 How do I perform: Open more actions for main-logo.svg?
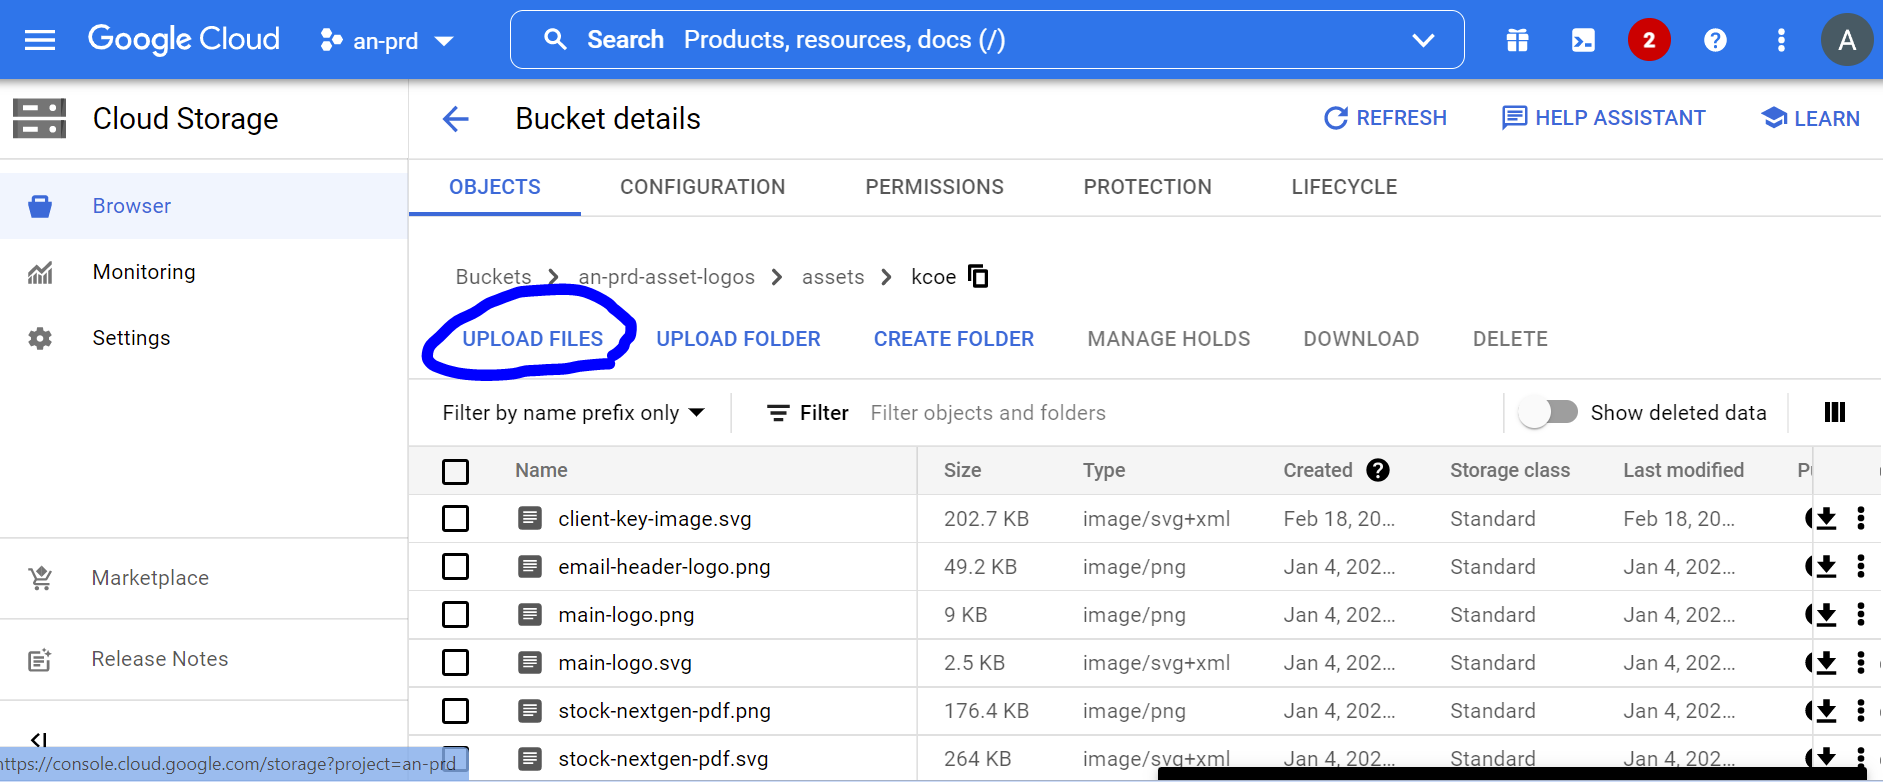1861,662
